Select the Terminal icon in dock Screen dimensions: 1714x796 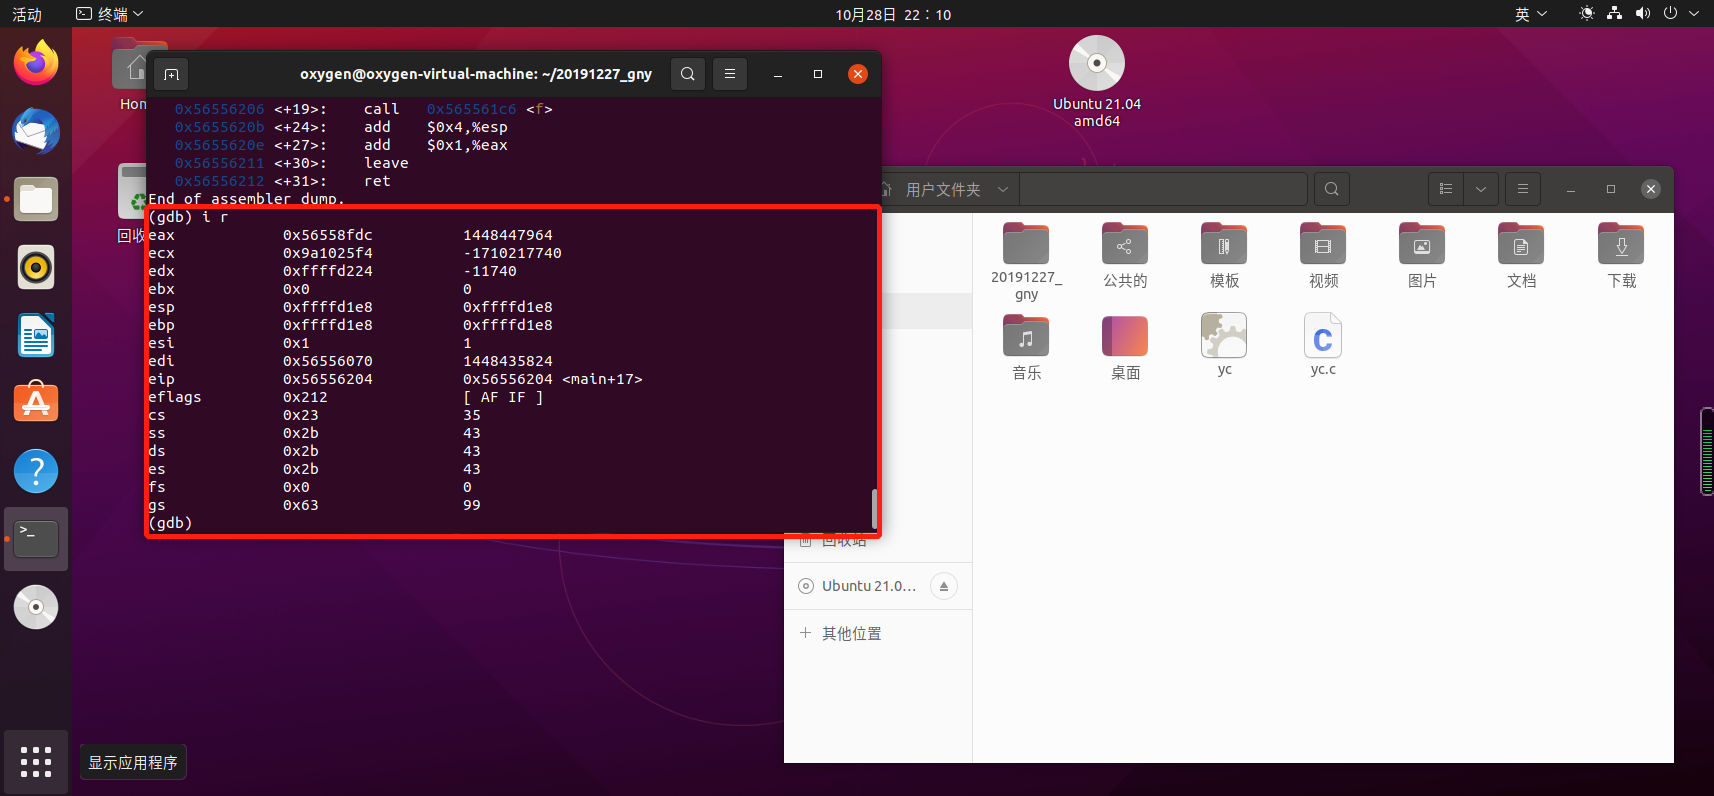point(36,539)
